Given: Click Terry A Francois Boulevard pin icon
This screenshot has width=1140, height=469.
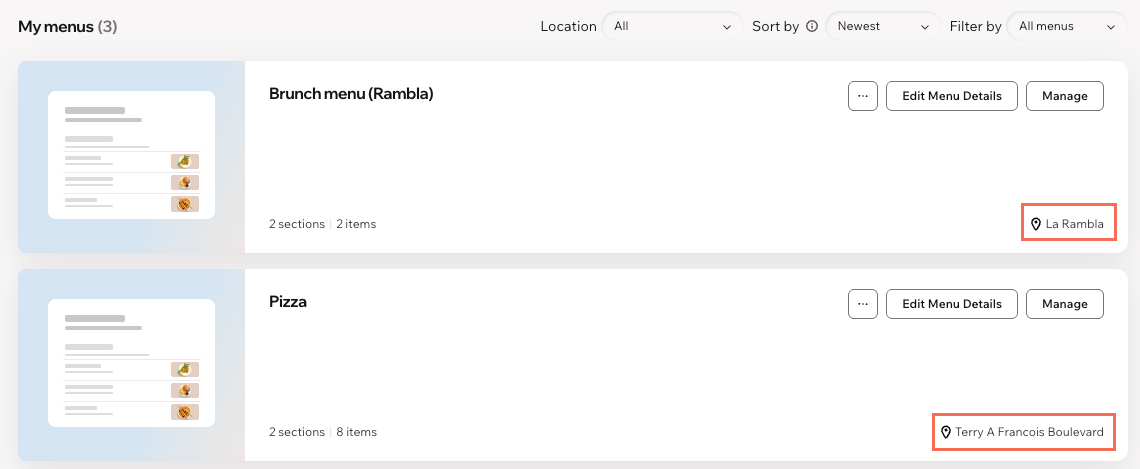Looking at the screenshot, I should [946, 432].
